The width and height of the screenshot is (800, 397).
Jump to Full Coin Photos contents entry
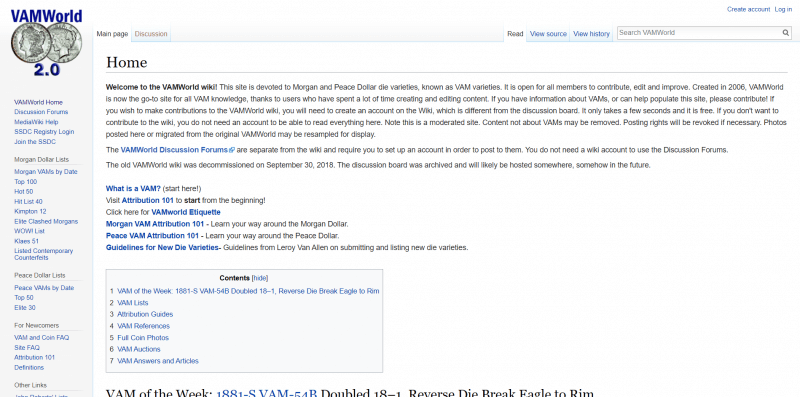pos(143,338)
